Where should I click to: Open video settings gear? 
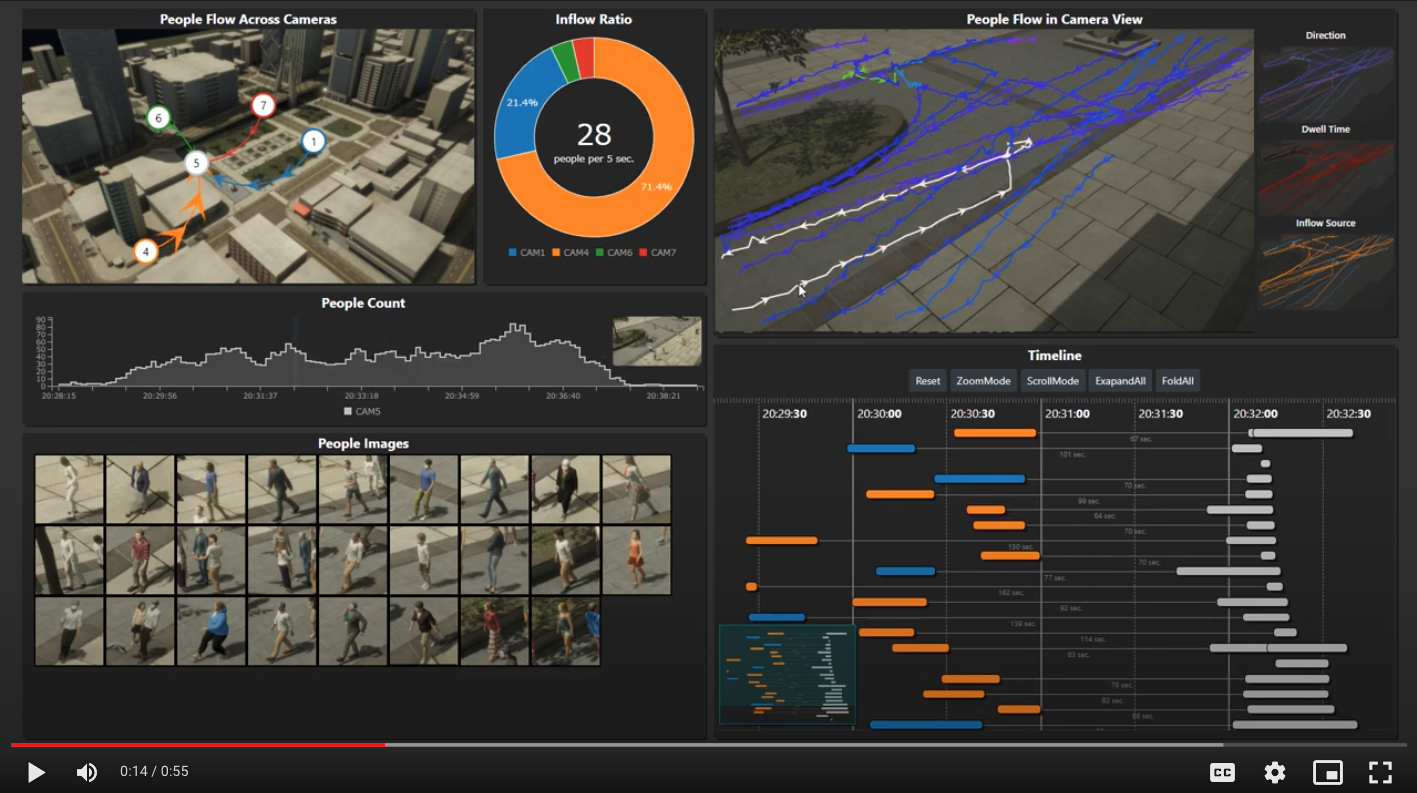tap(1274, 772)
